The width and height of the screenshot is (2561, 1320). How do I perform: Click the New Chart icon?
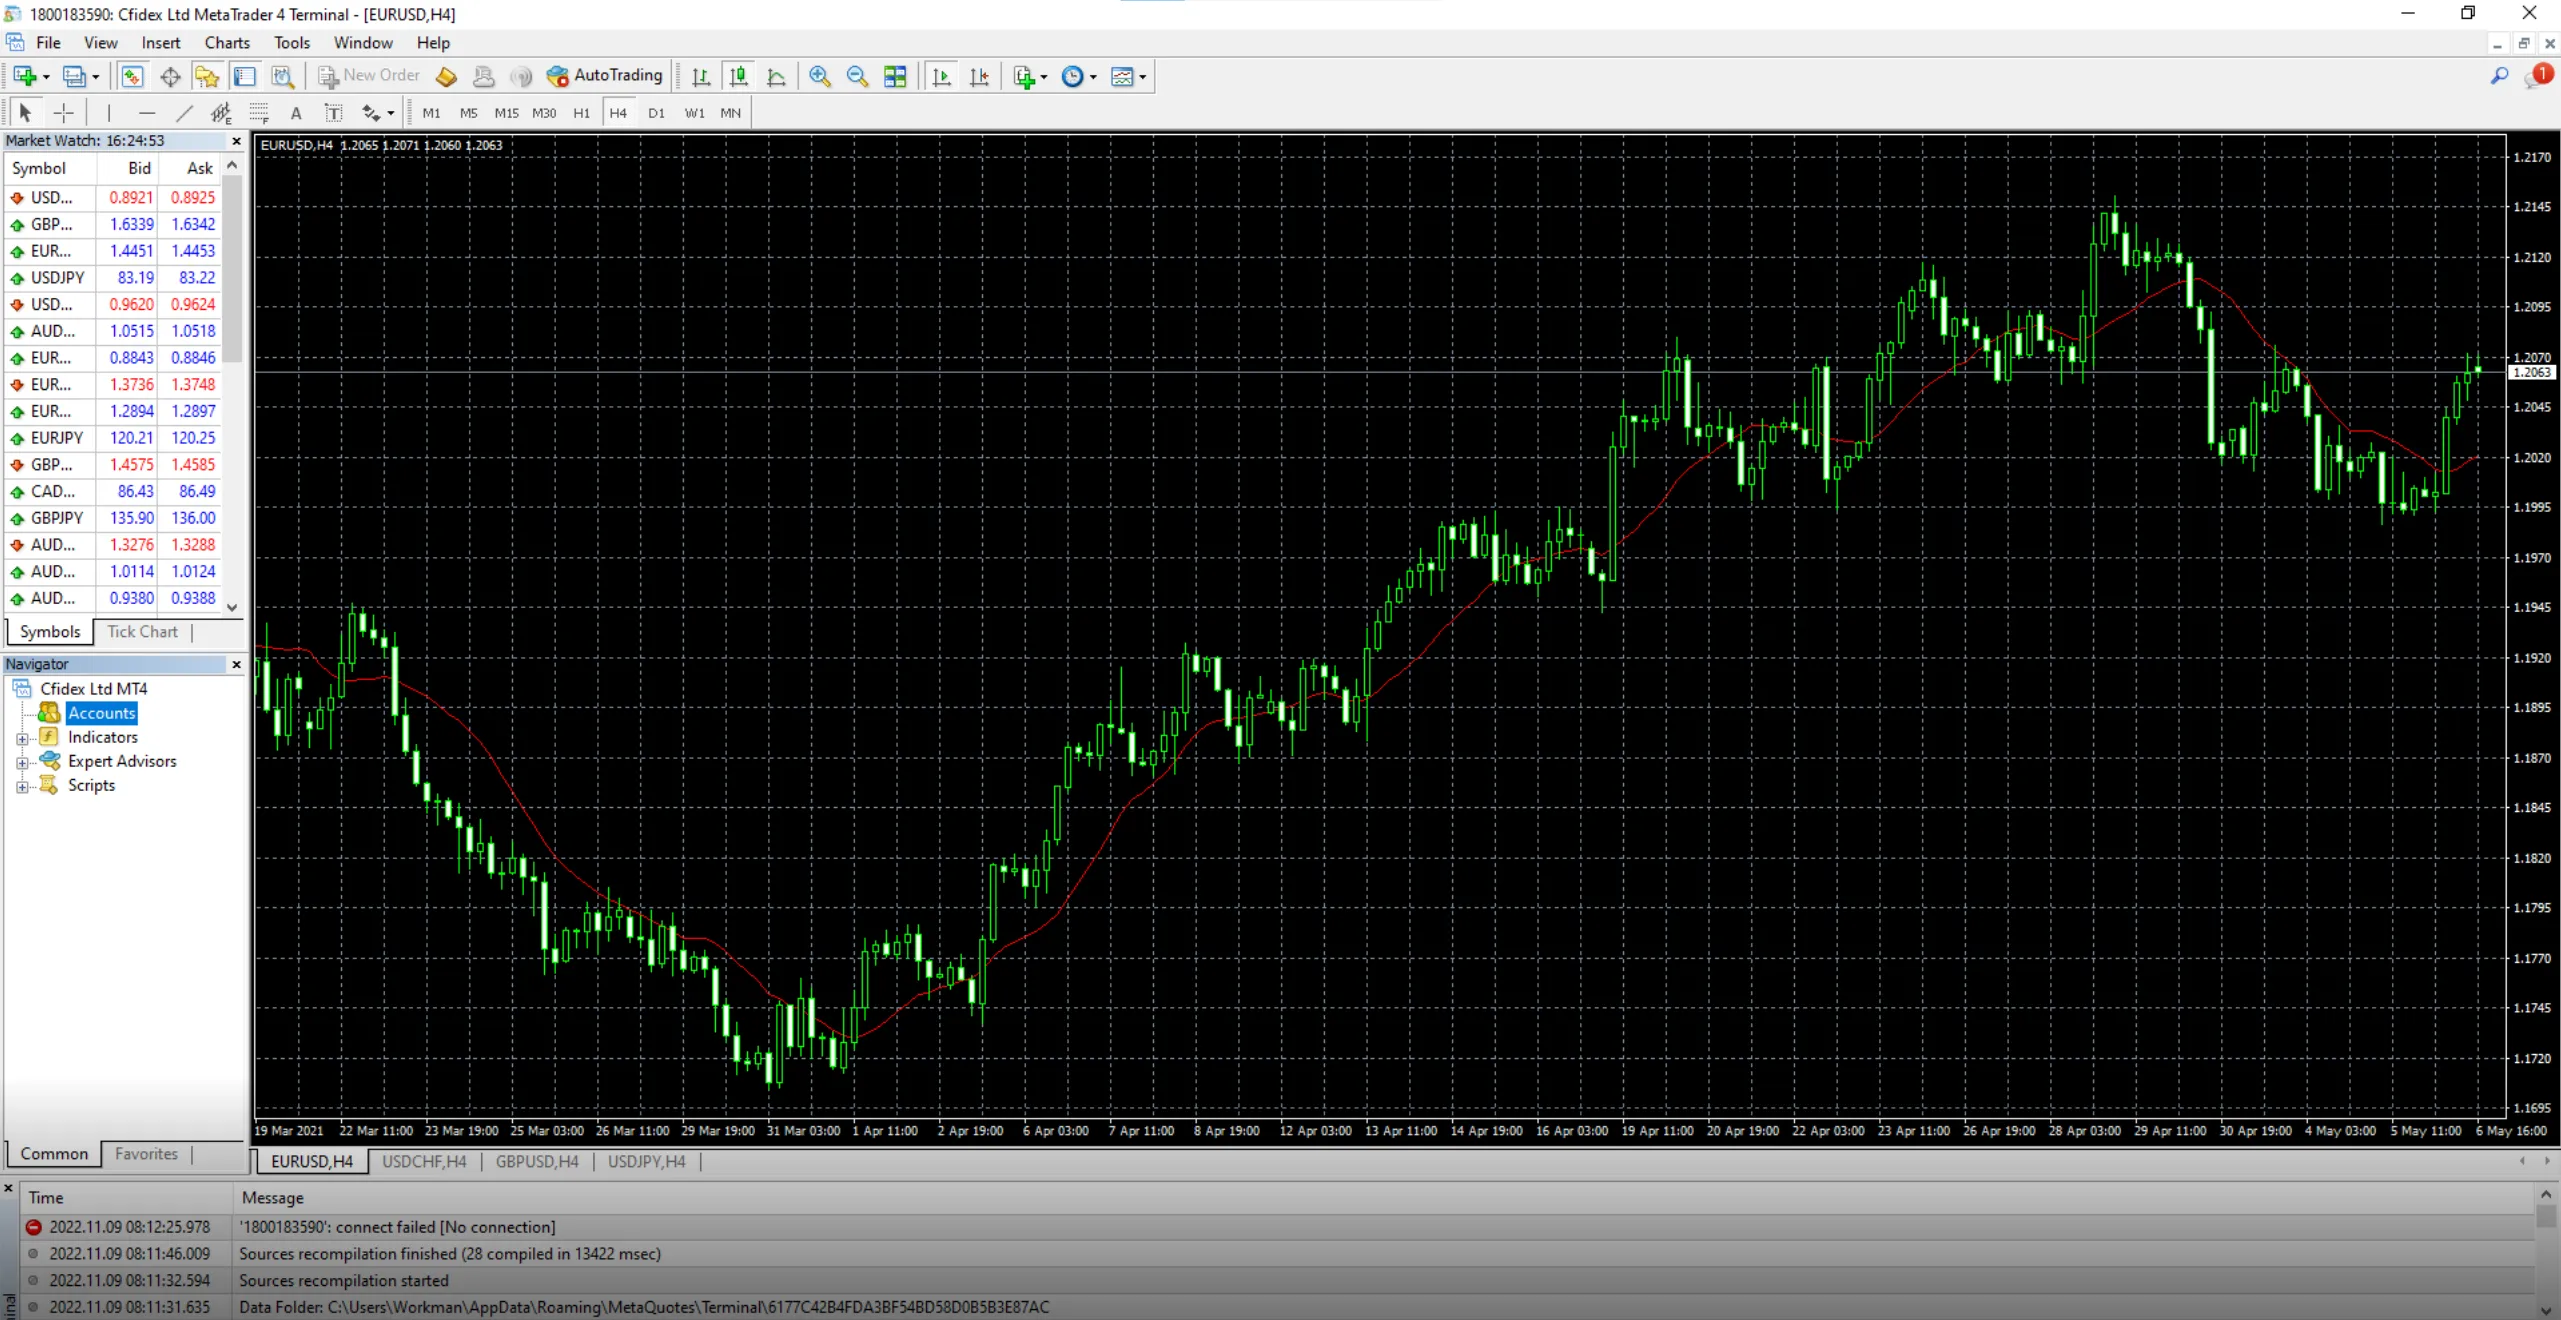[24, 76]
